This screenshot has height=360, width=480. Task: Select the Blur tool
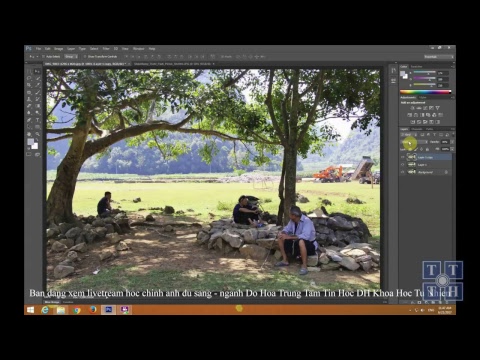29,113
